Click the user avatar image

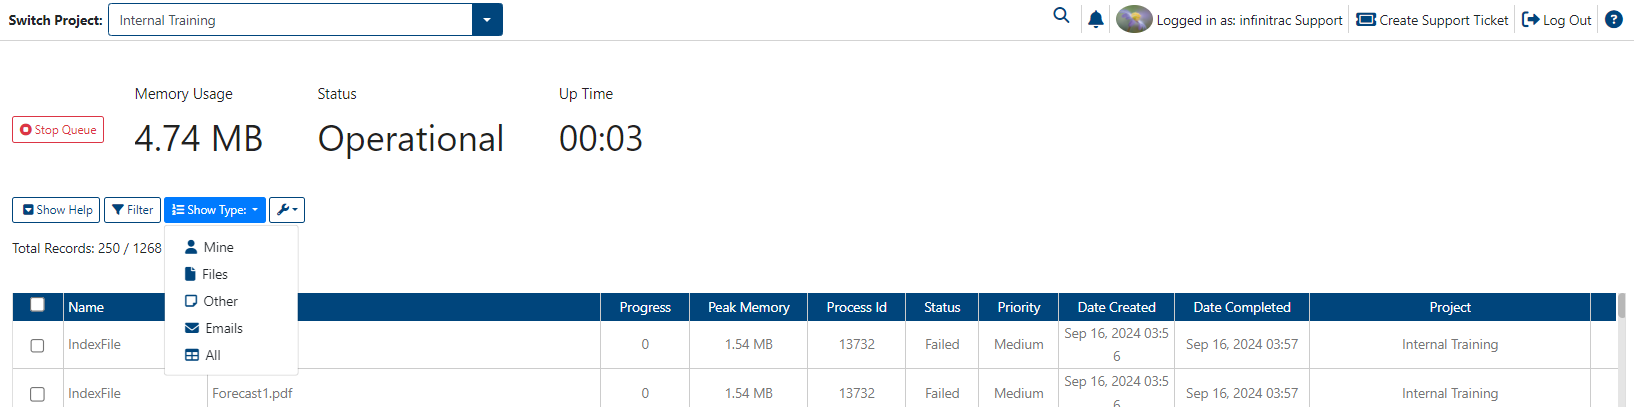click(1134, 19)
